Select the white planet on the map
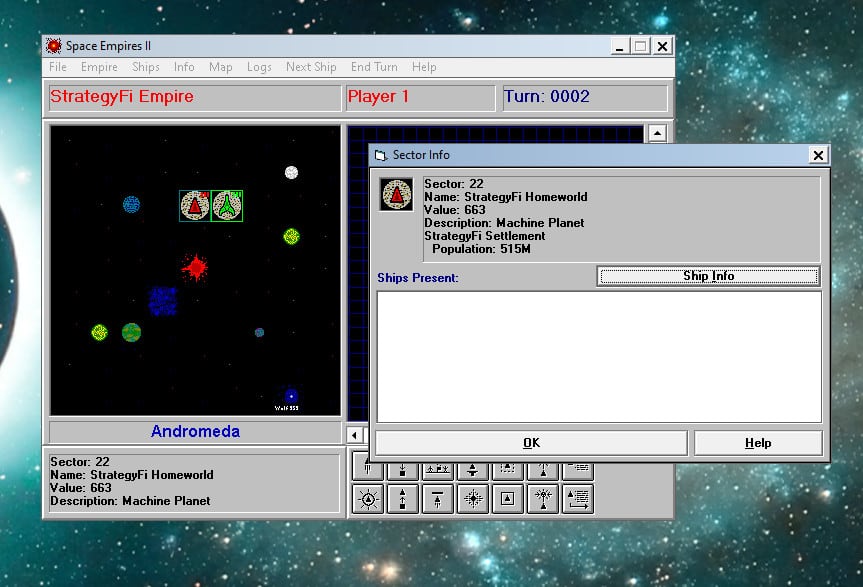This screenshot has height=587, width=863. [x=291, y=173]
